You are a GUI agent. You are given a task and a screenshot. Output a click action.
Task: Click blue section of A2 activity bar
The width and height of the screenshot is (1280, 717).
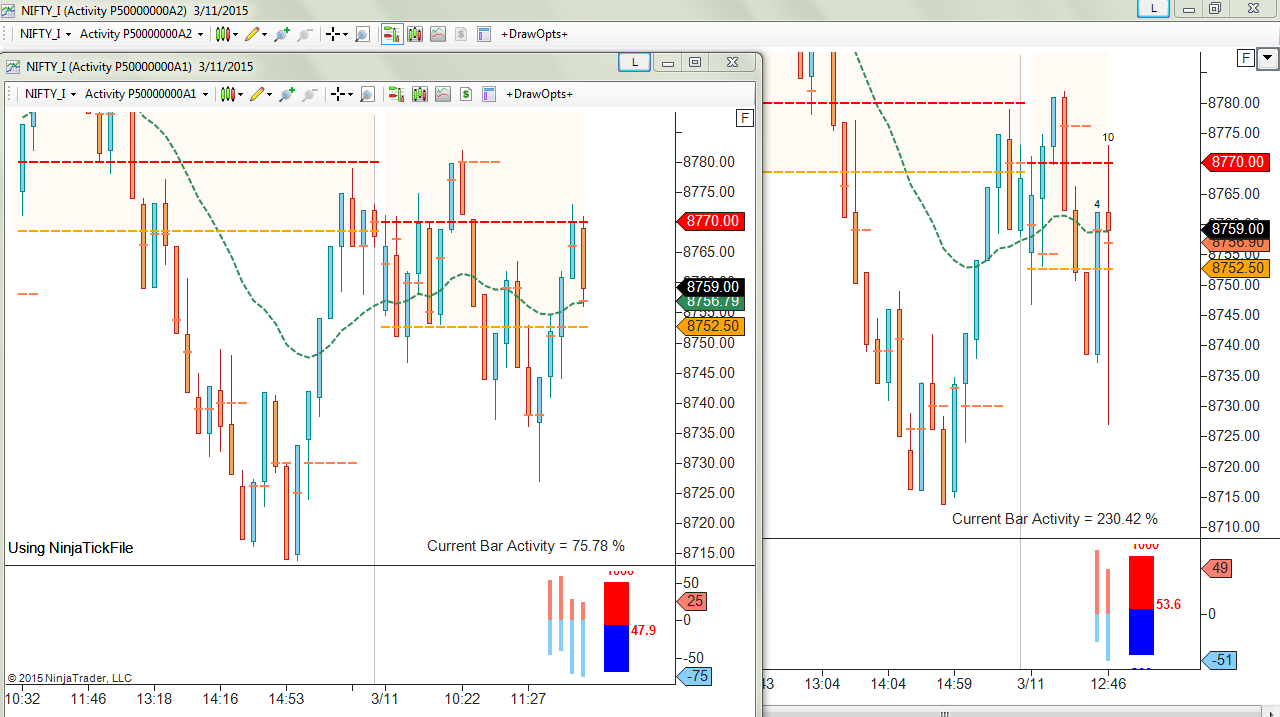tap(1142, 632)
